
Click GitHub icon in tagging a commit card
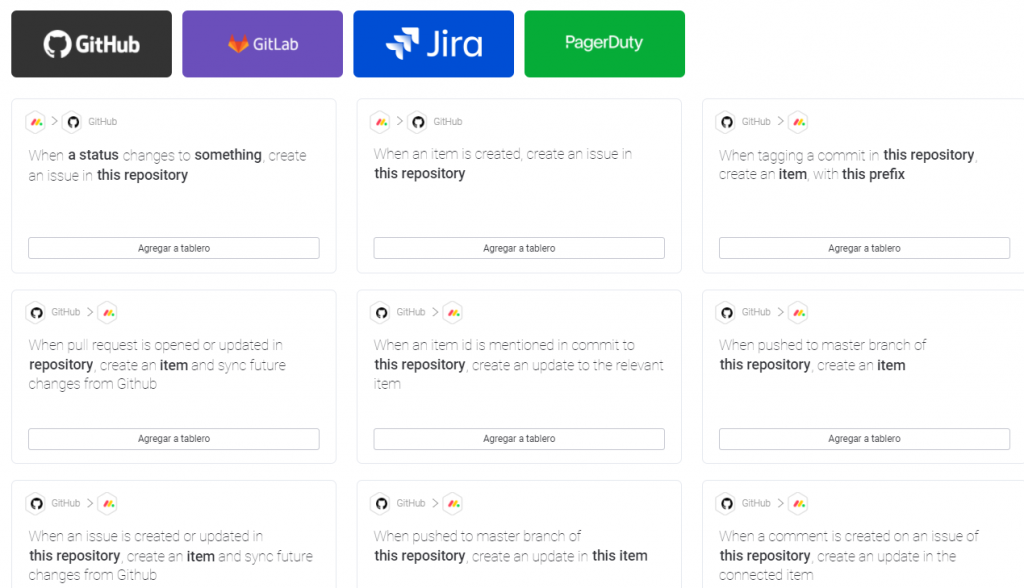[726, 122]
